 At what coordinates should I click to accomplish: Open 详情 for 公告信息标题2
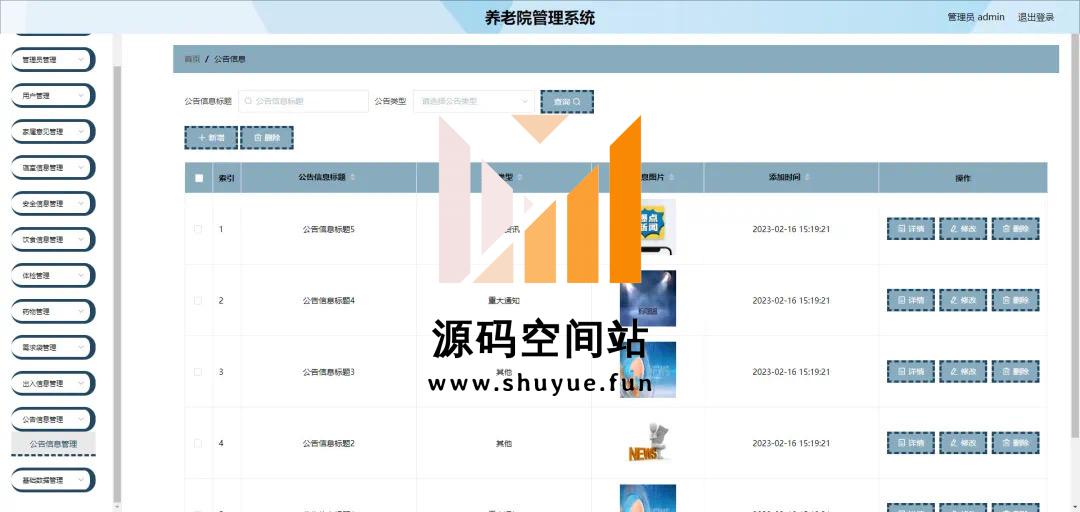pyautogui.click(x=911, y=443)
